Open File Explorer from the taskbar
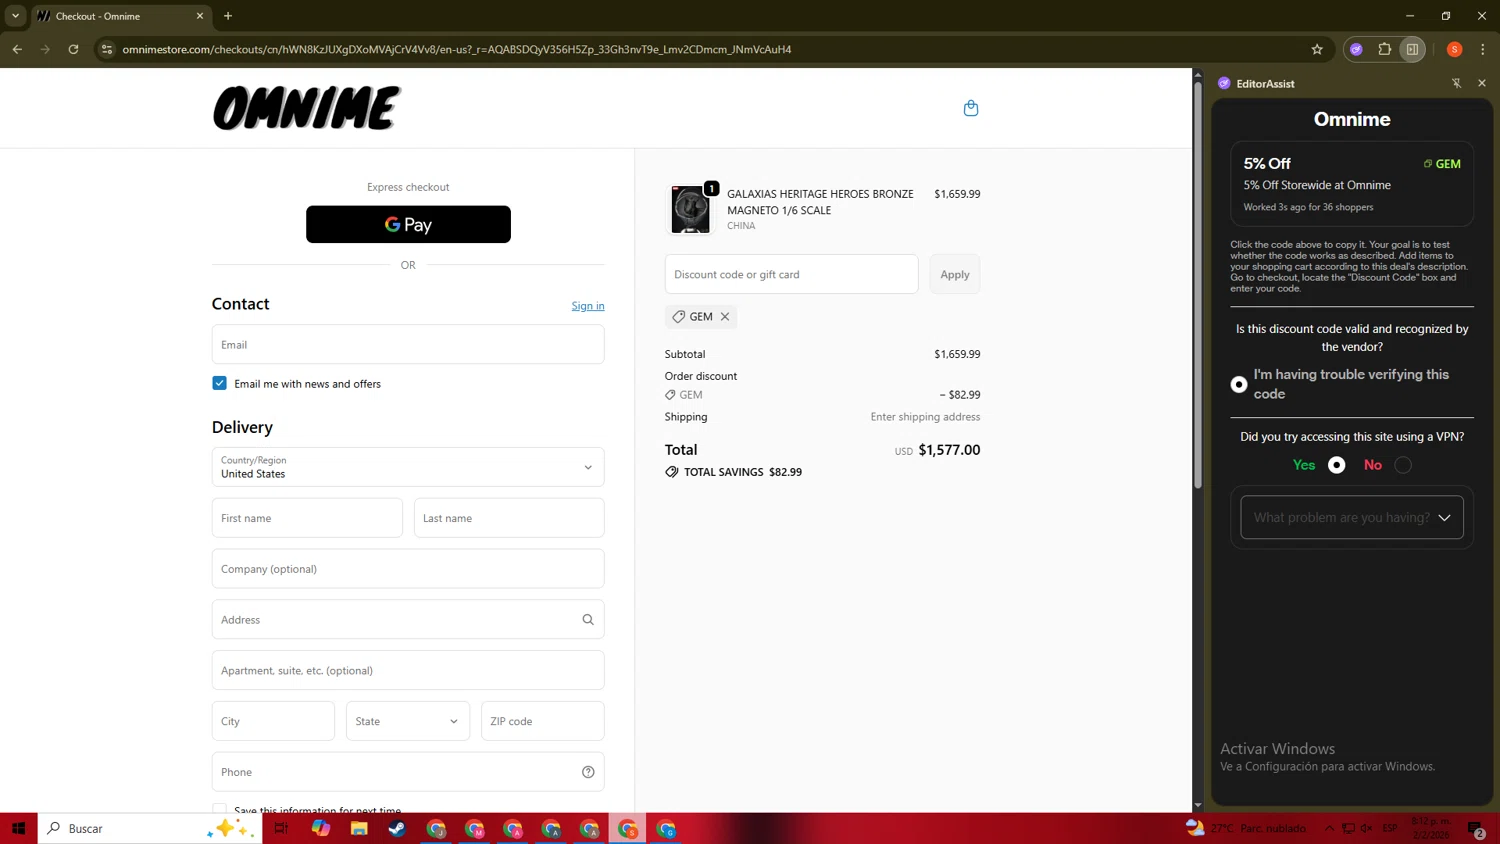The image size is (1500, 844). pos(359,828)
